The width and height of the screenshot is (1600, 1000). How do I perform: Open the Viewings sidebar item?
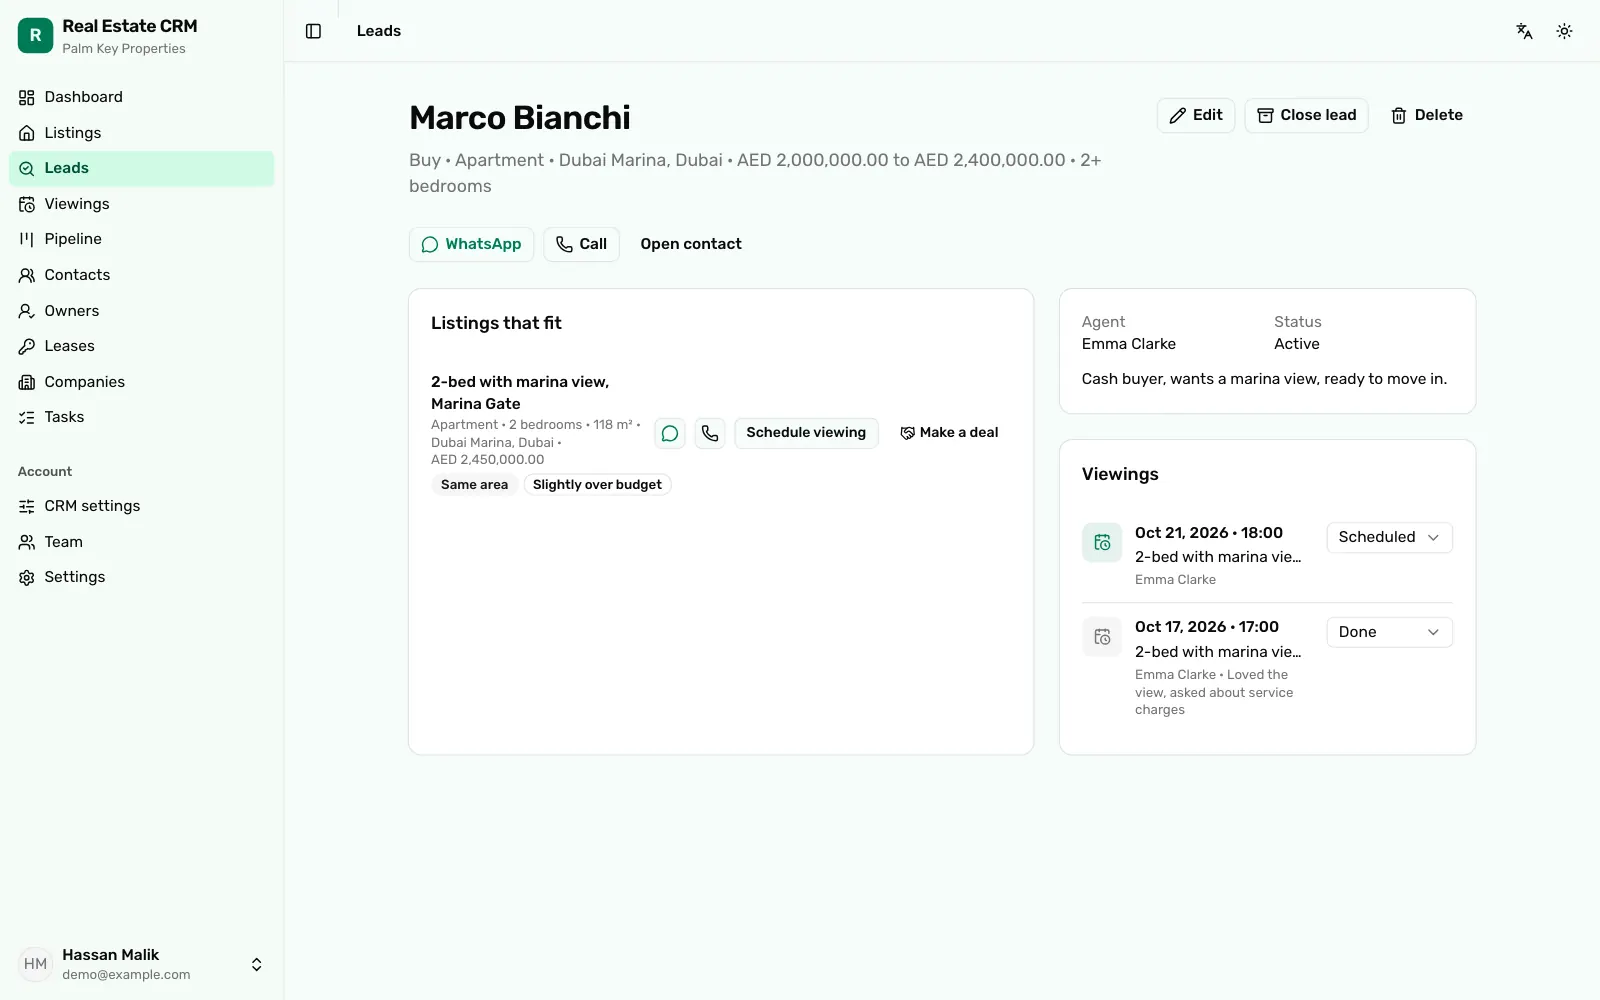(141, 204)
